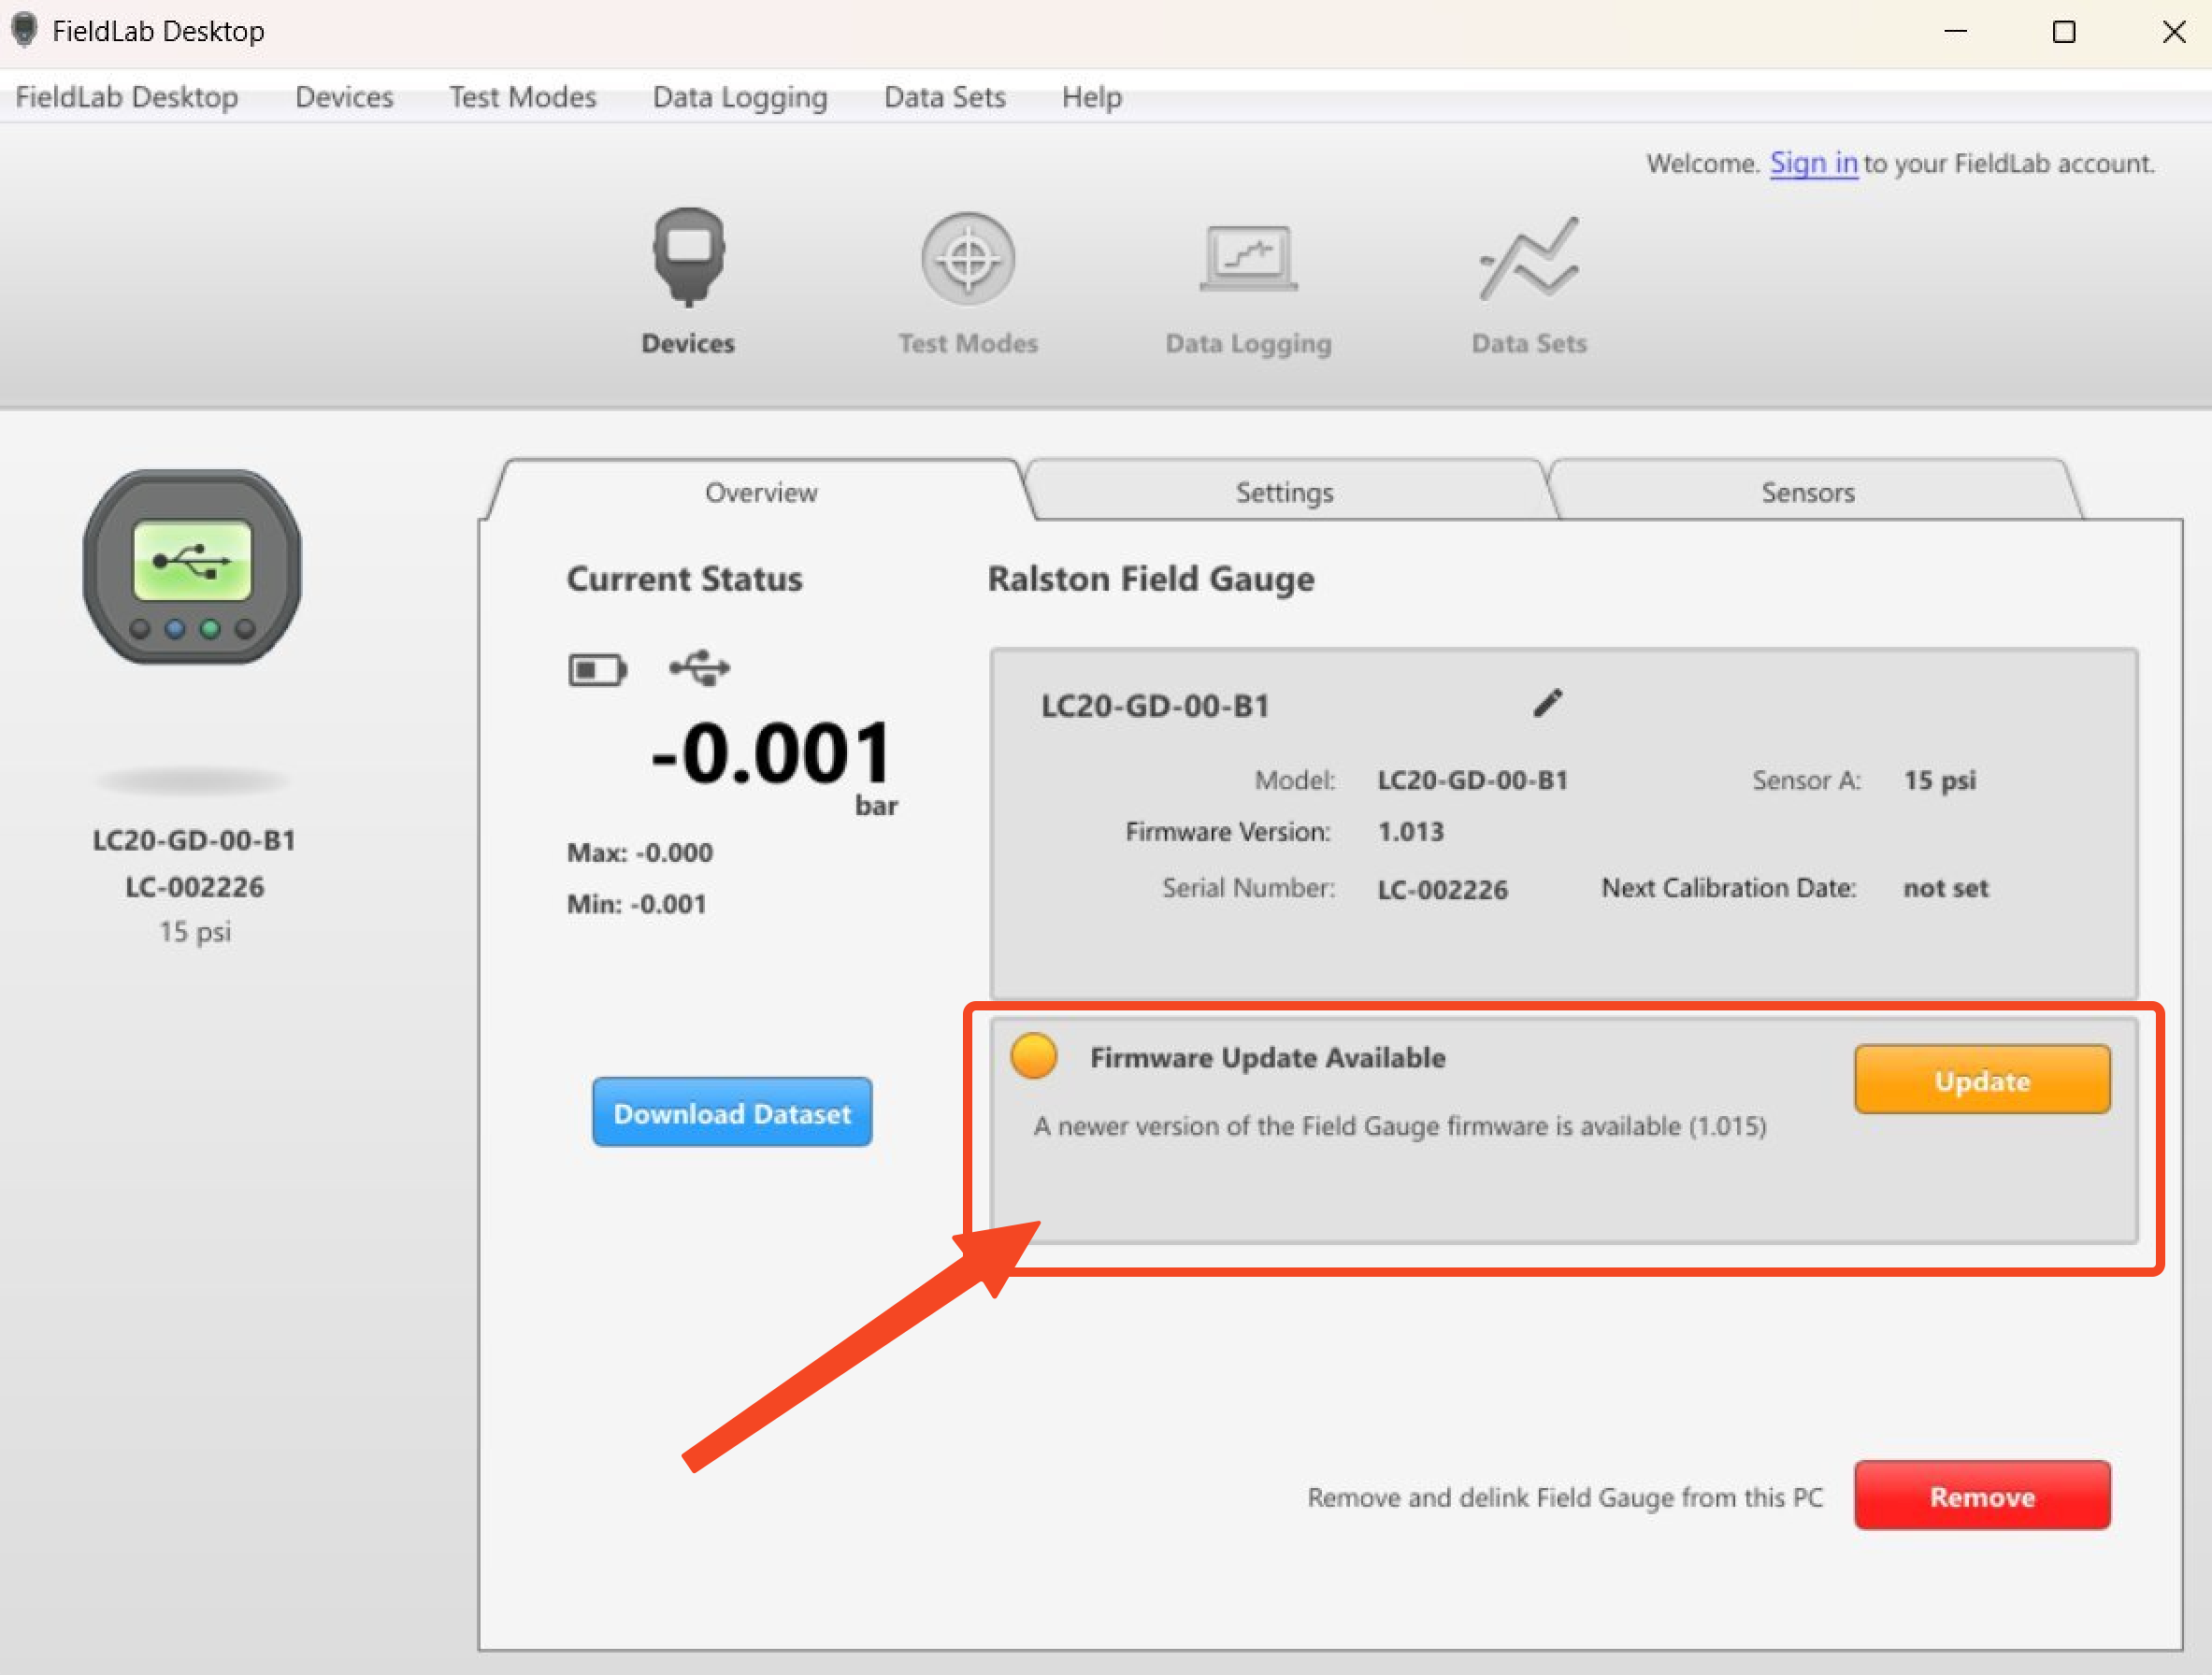The width and height of the screenshot is (2212, 1675).
Task: Click the Sensor A value 15 psi
Action: (1939, 780)
